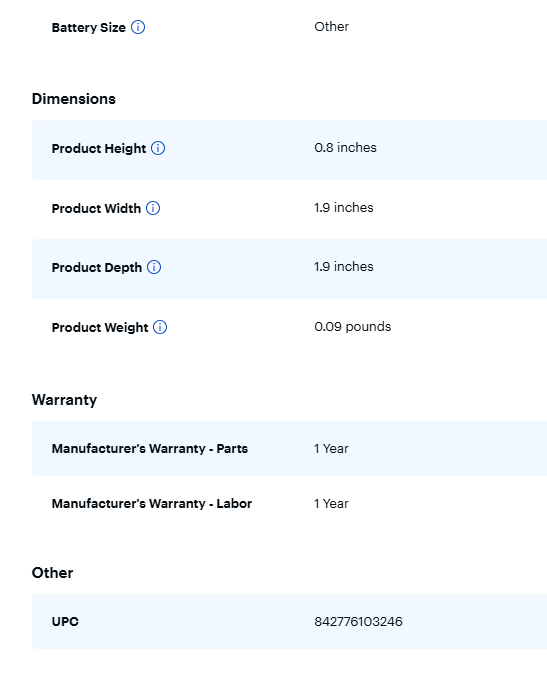Click the UPC row label
The image size is (547, 696).
point(65,621)
